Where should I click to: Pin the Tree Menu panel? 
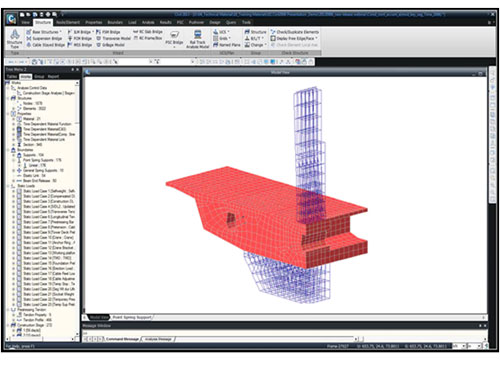73,70
